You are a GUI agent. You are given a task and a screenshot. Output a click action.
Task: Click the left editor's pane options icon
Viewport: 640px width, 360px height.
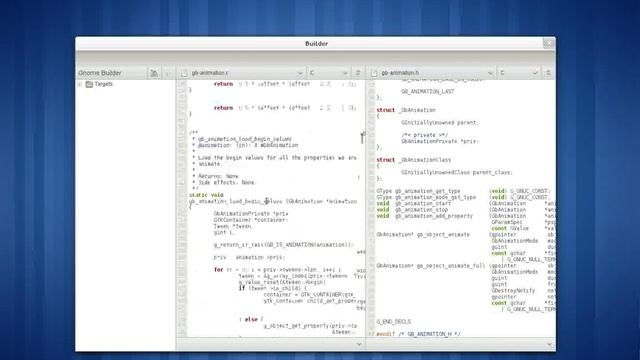[x=358, y=73]
